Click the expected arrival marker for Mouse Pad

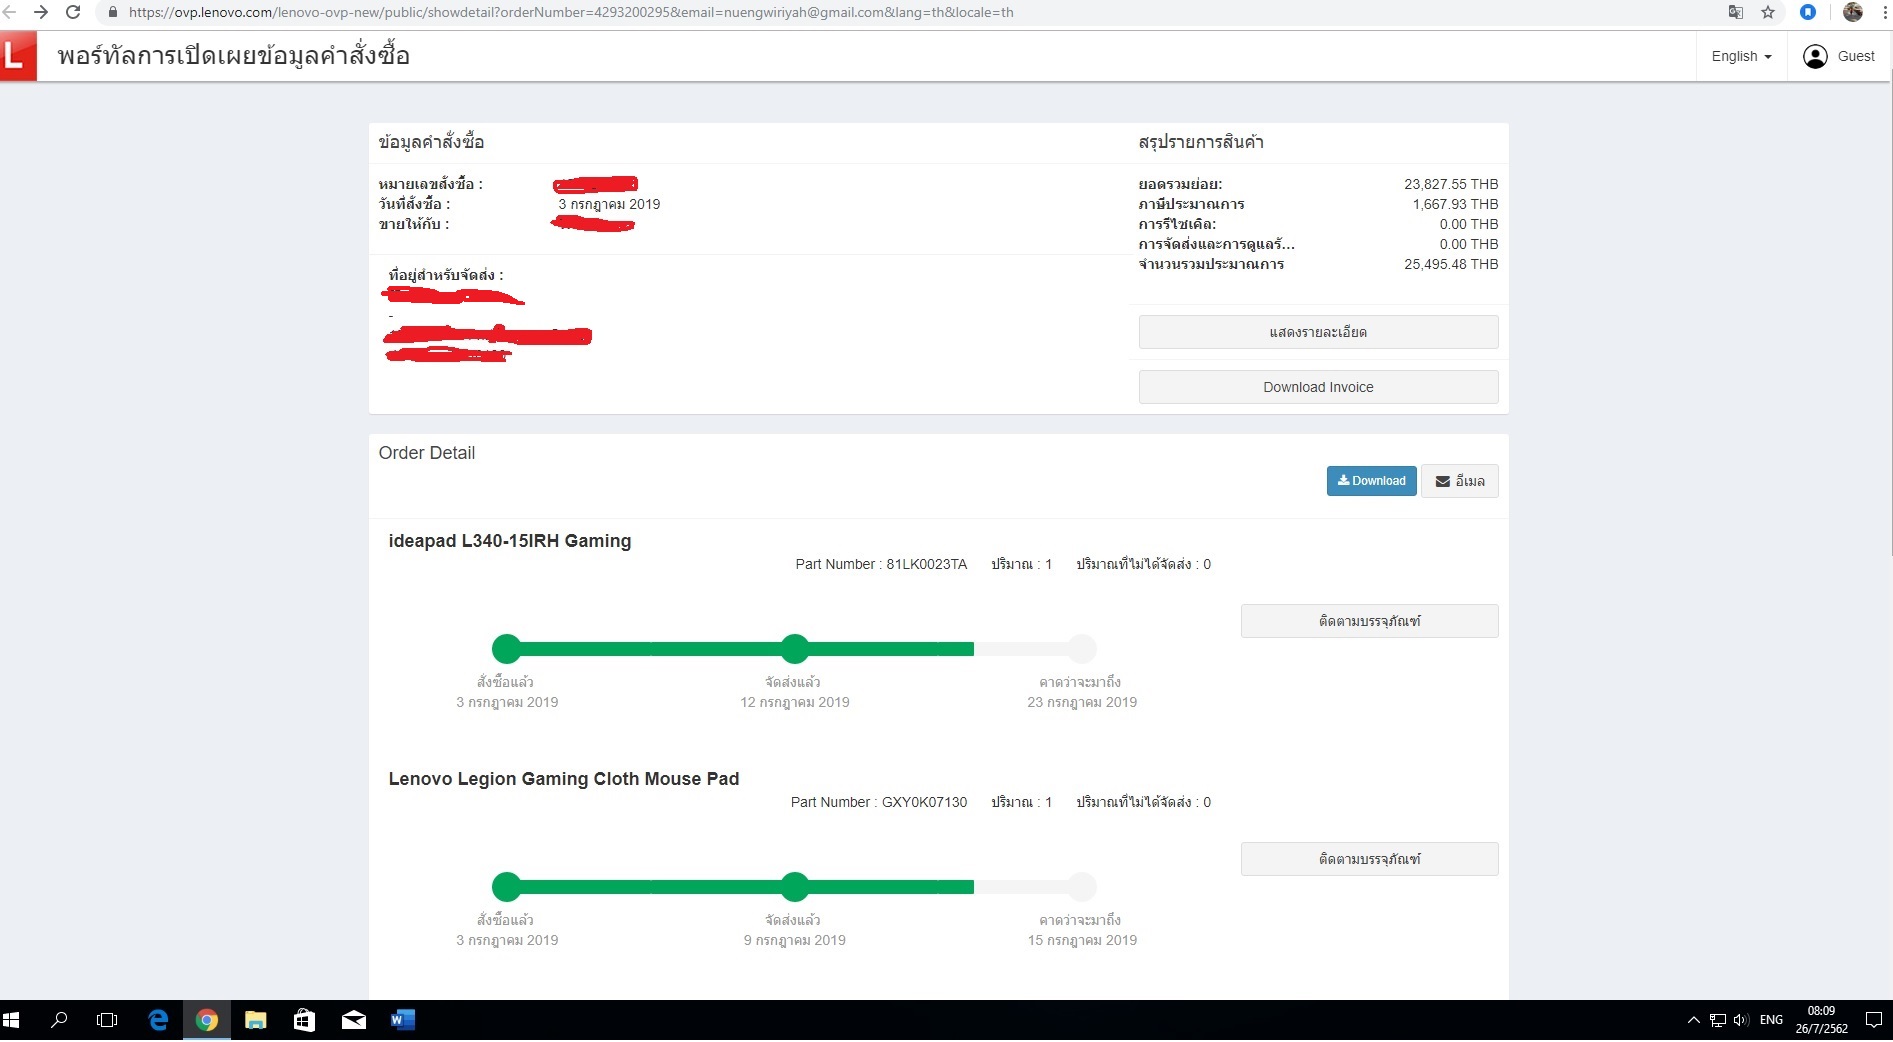[1082, 887]
